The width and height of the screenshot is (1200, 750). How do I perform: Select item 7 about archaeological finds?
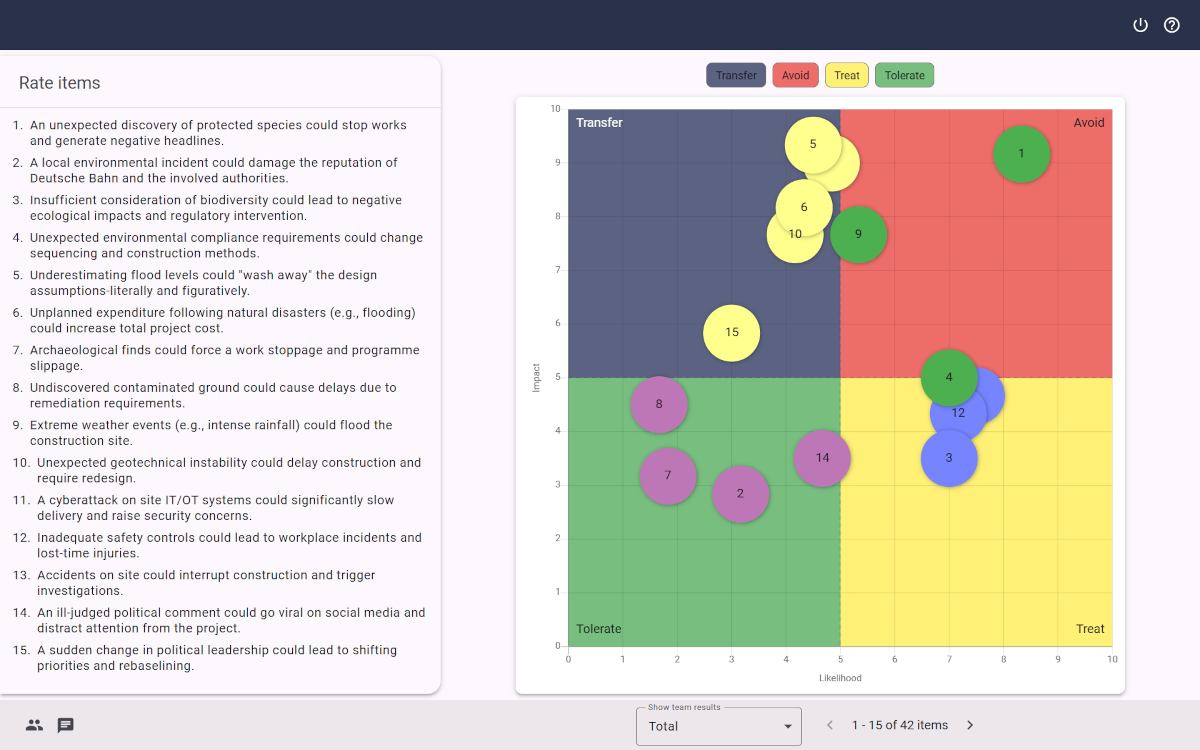(x=220, y=358)
